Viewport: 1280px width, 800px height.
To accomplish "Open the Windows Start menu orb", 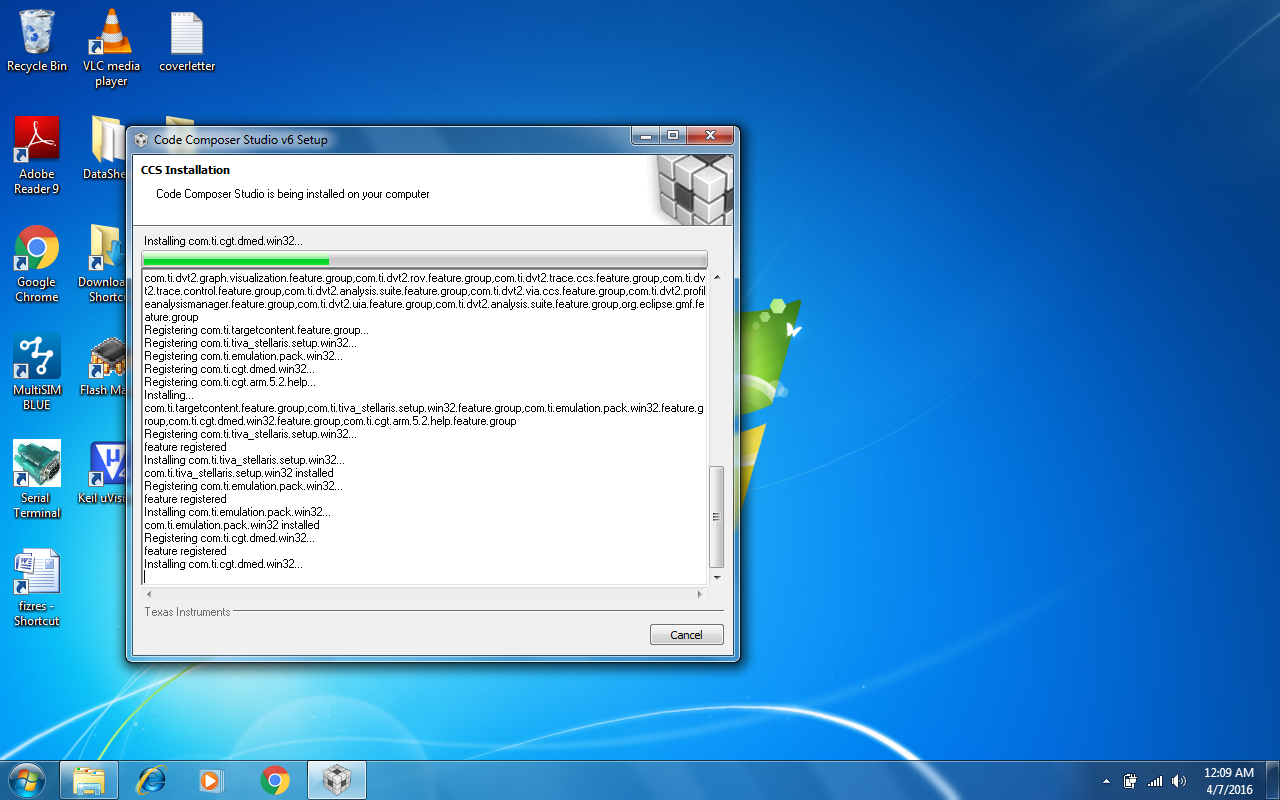I will [26, 780].
